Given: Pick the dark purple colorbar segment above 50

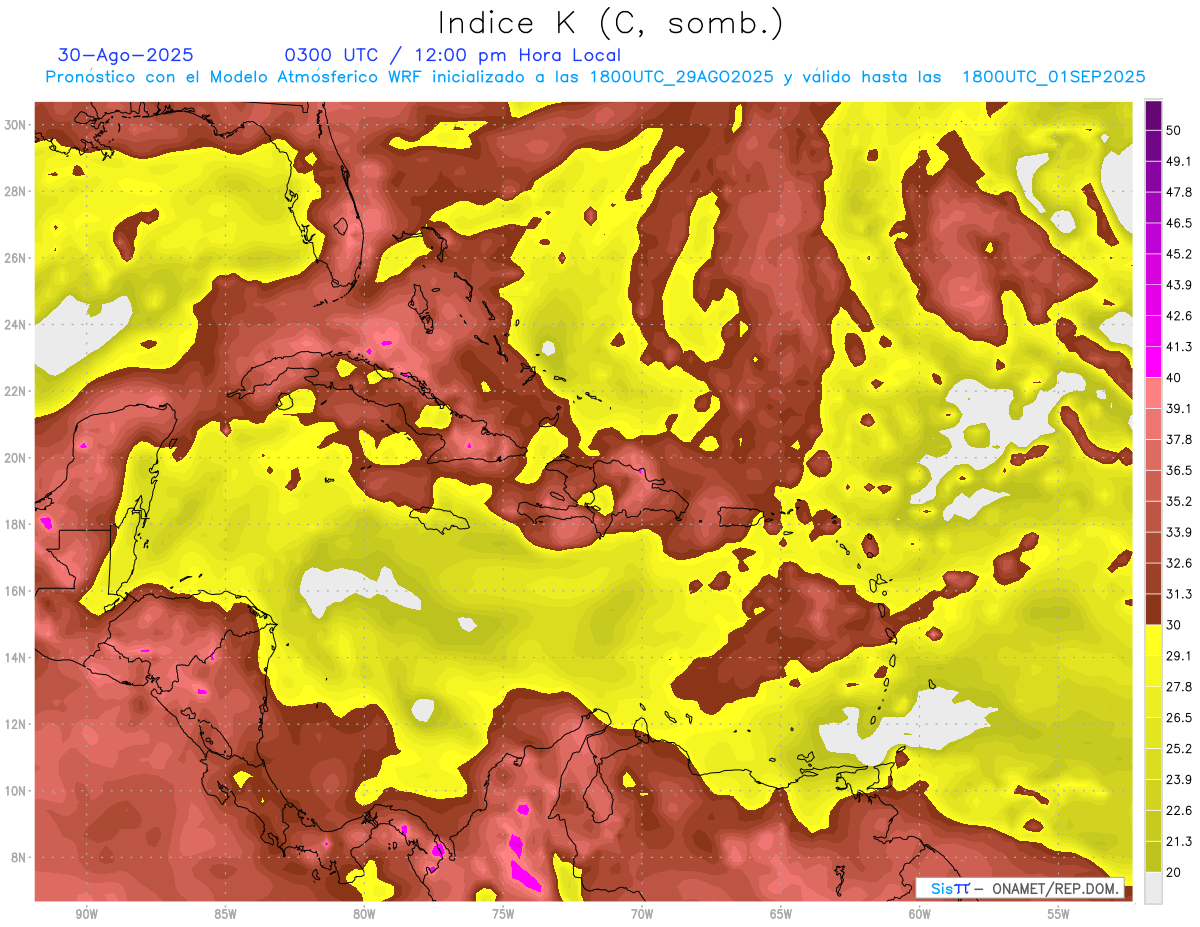Looking at the screenshot, I should pyautogui.click(x=1153, y=115).
